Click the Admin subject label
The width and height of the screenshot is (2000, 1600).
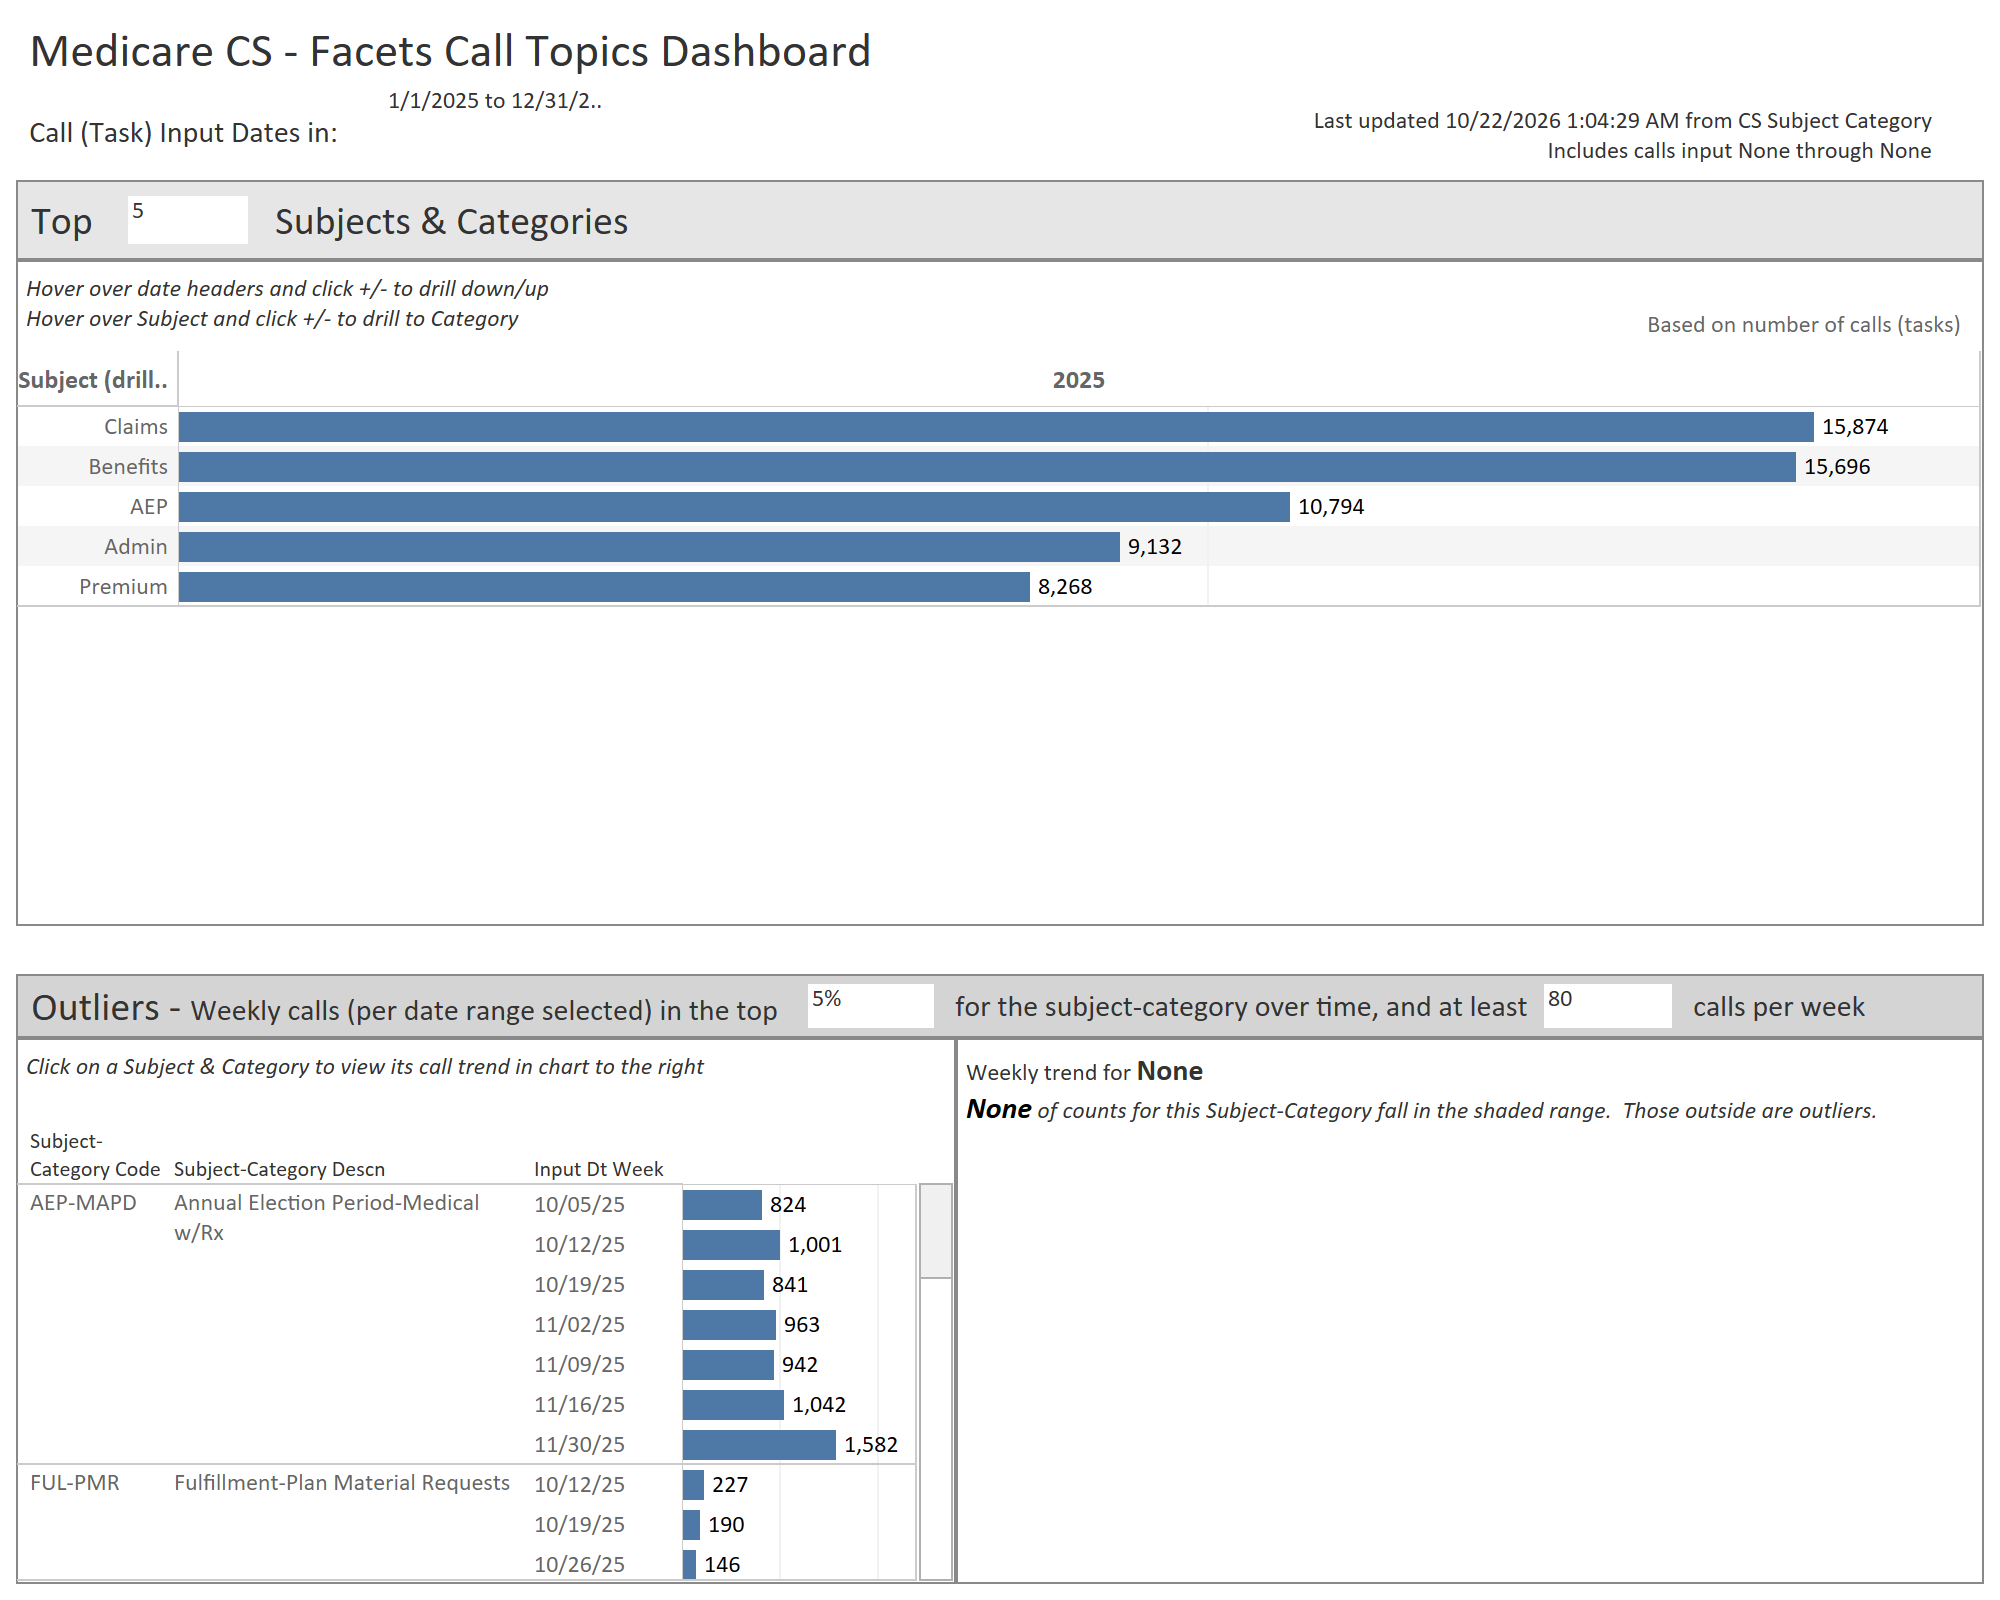[x=136, y=547]
